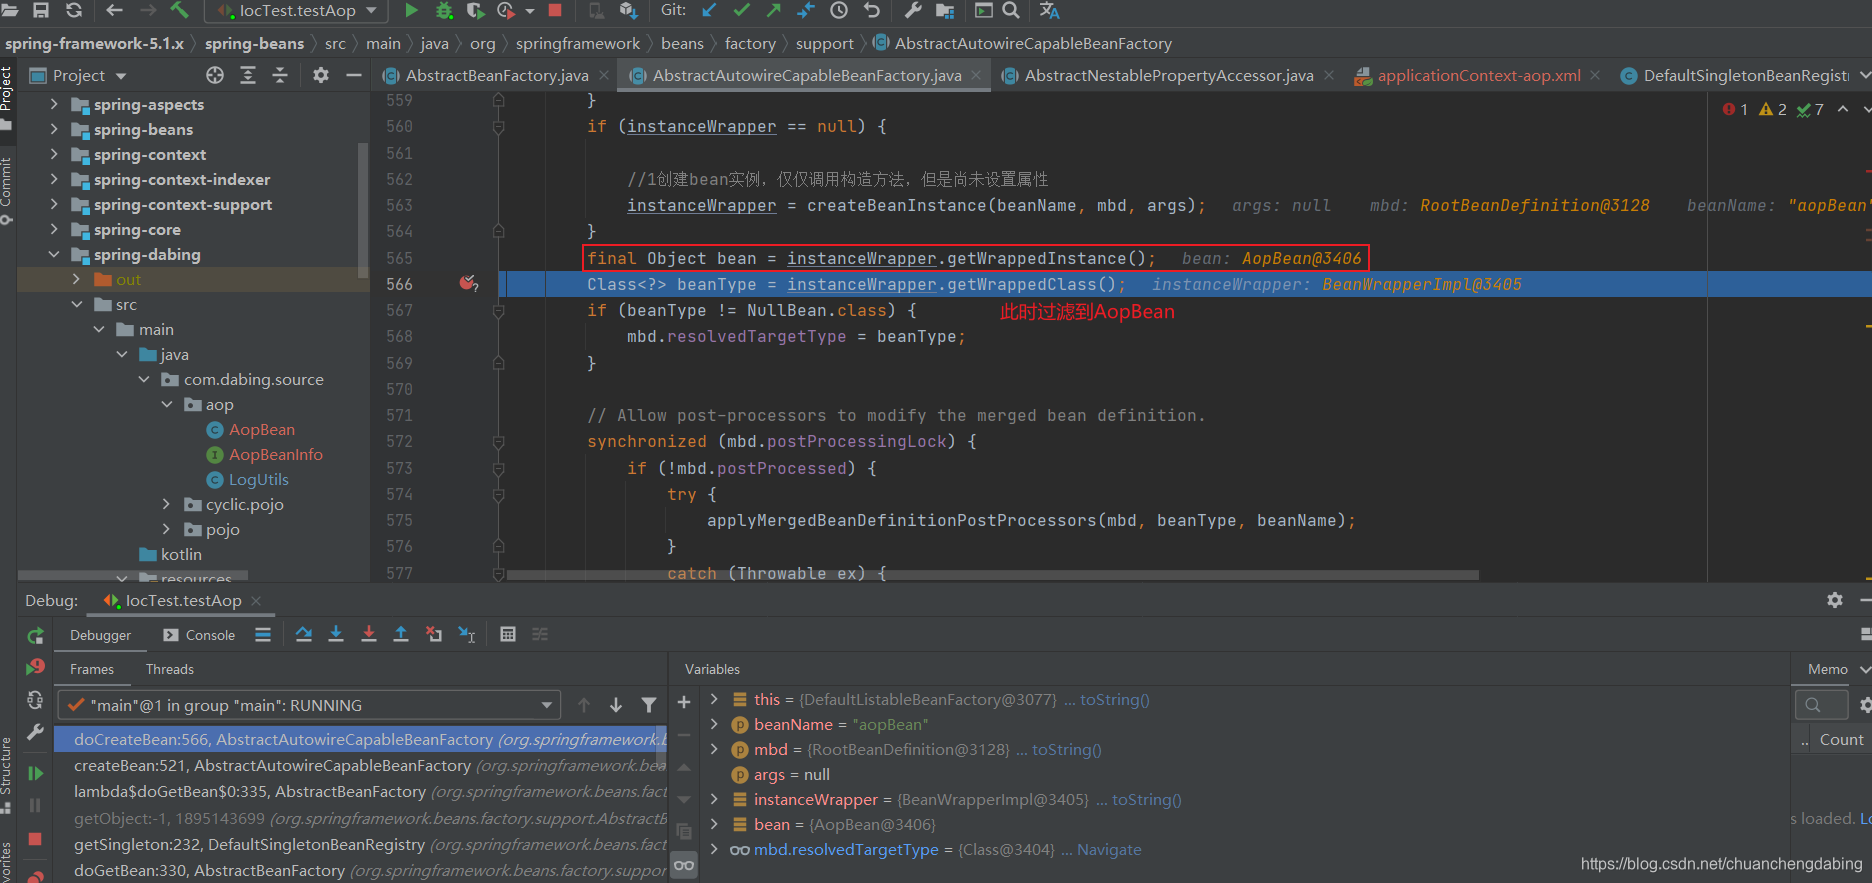The width and height of the screenshot is (1872, 883).
Task: Switch to AbstractNestablePropertyAccessor.java tab
Action: pyautogui.click(x=1168, y=75)
